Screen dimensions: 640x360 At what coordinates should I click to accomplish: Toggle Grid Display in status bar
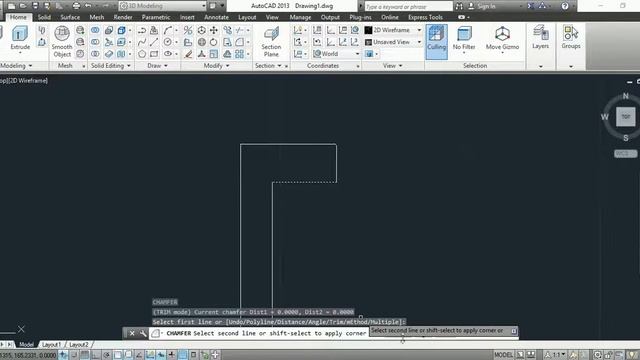84,355
